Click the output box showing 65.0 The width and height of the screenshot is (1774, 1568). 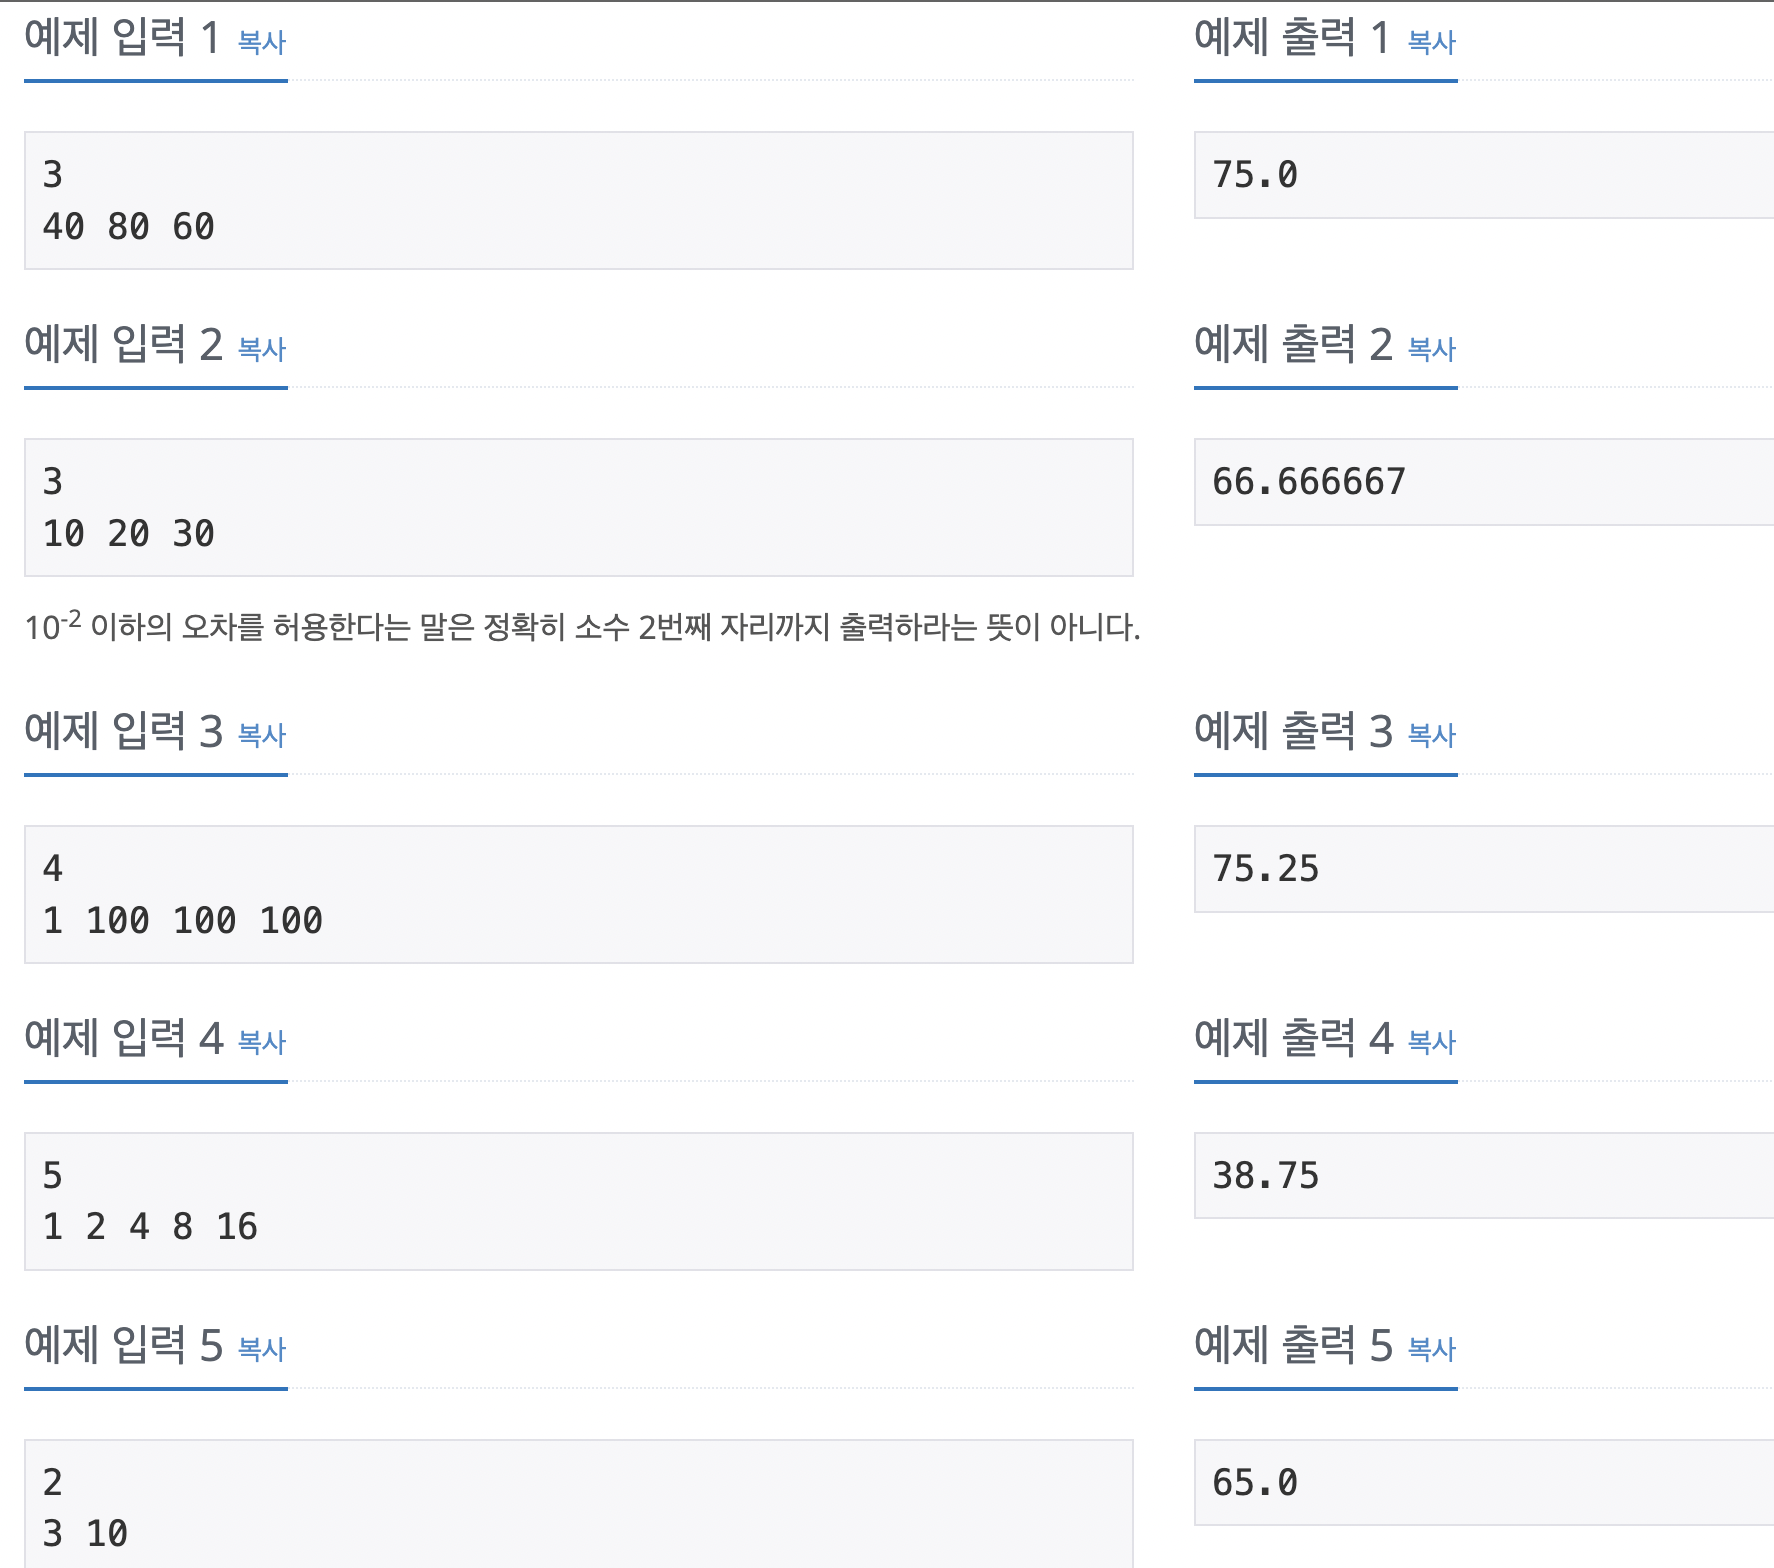pyautogui.click(x=1484, y=1483)
